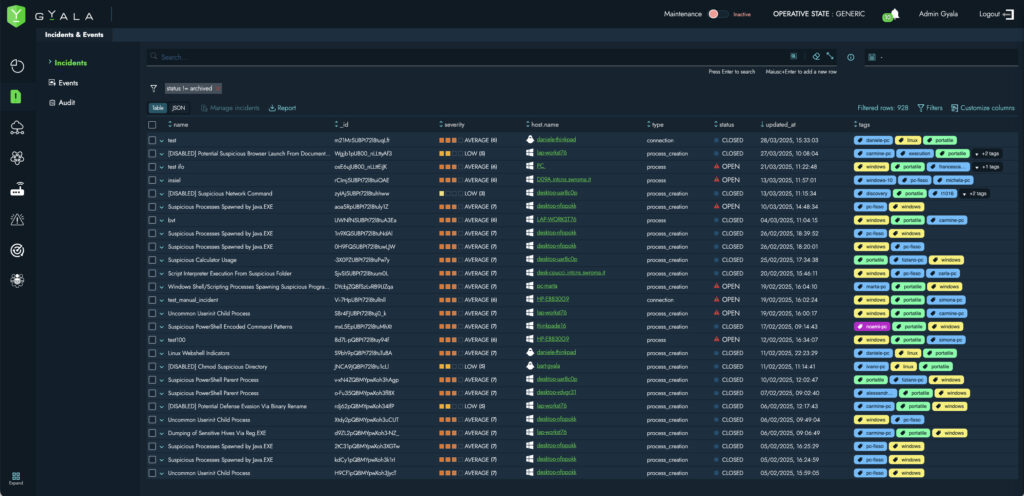
Task: Open the atom-shaped sidebar icon
Action: [17, 158]
